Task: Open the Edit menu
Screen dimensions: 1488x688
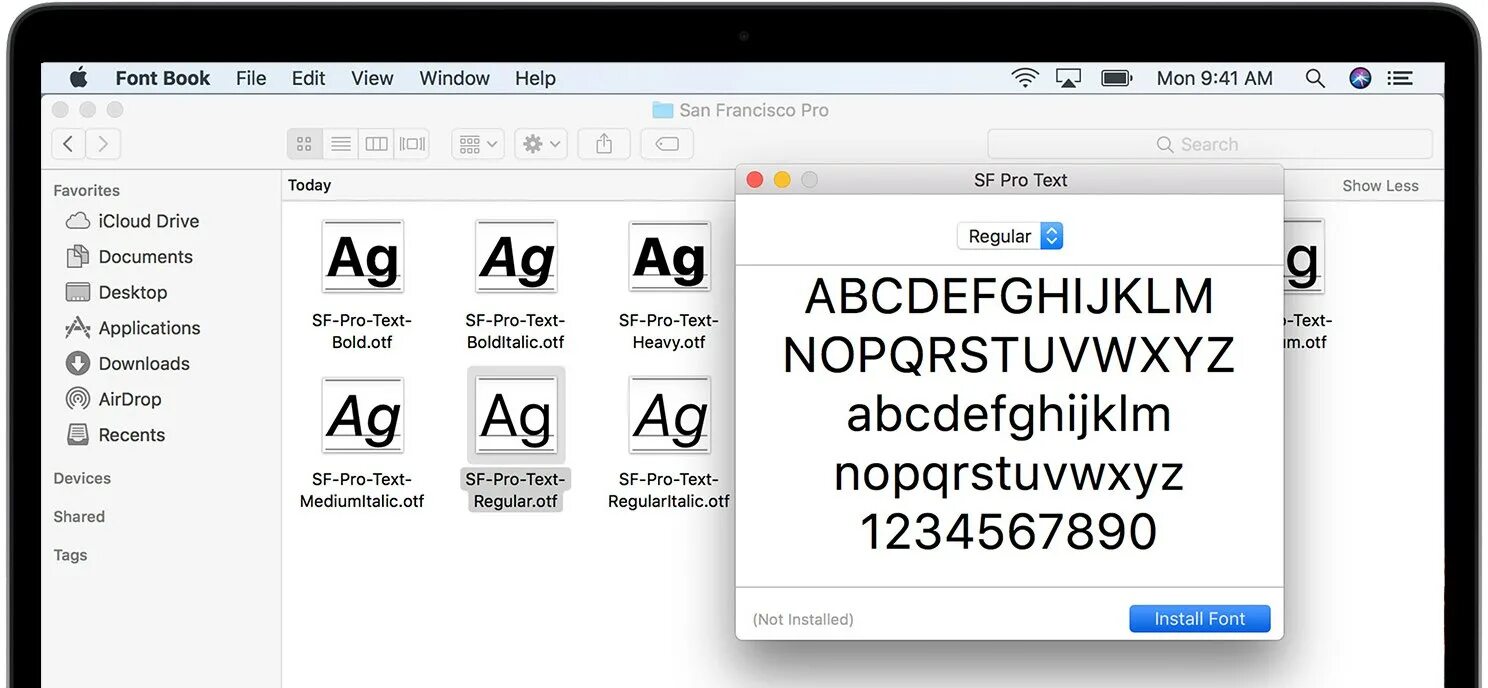Action: 308,78
